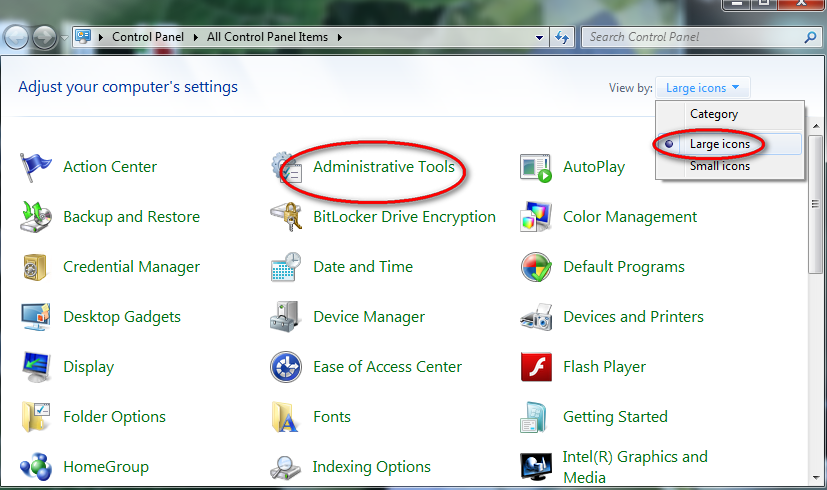Image resolution: width=827 pixels, height=490 pixels.
Task: Open the Administrative Tools gear icon
Action: [x=286, y=167]
